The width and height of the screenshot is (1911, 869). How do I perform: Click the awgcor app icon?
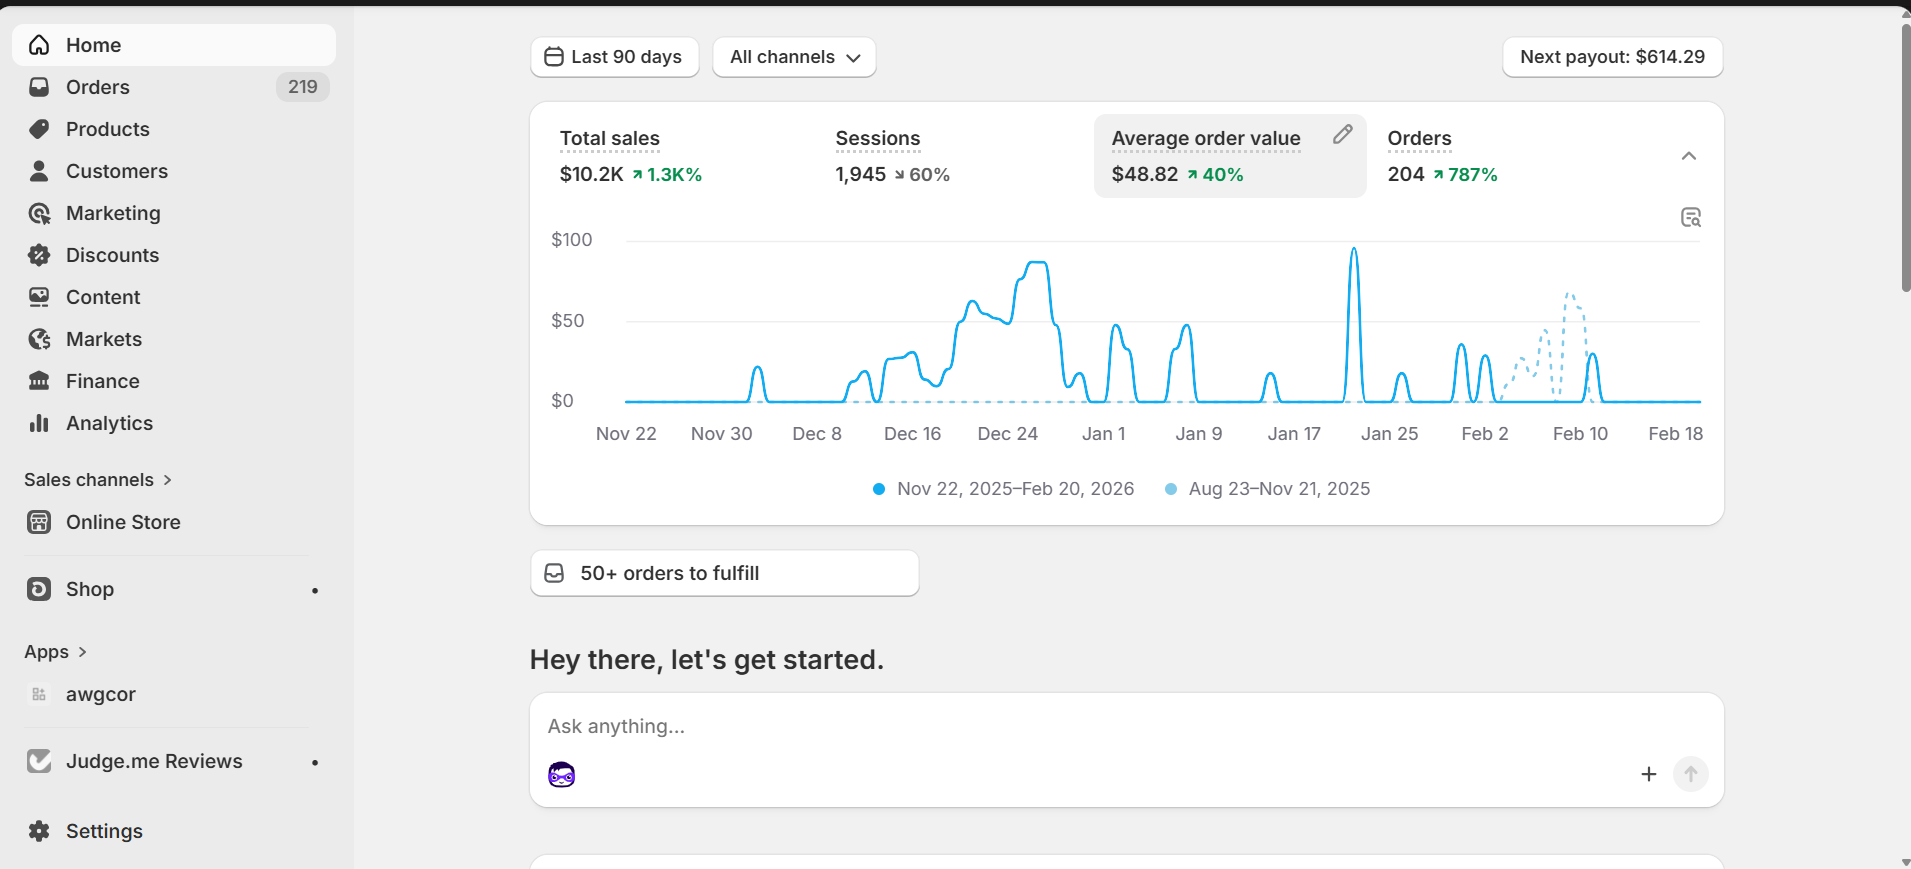pos(39,694)
